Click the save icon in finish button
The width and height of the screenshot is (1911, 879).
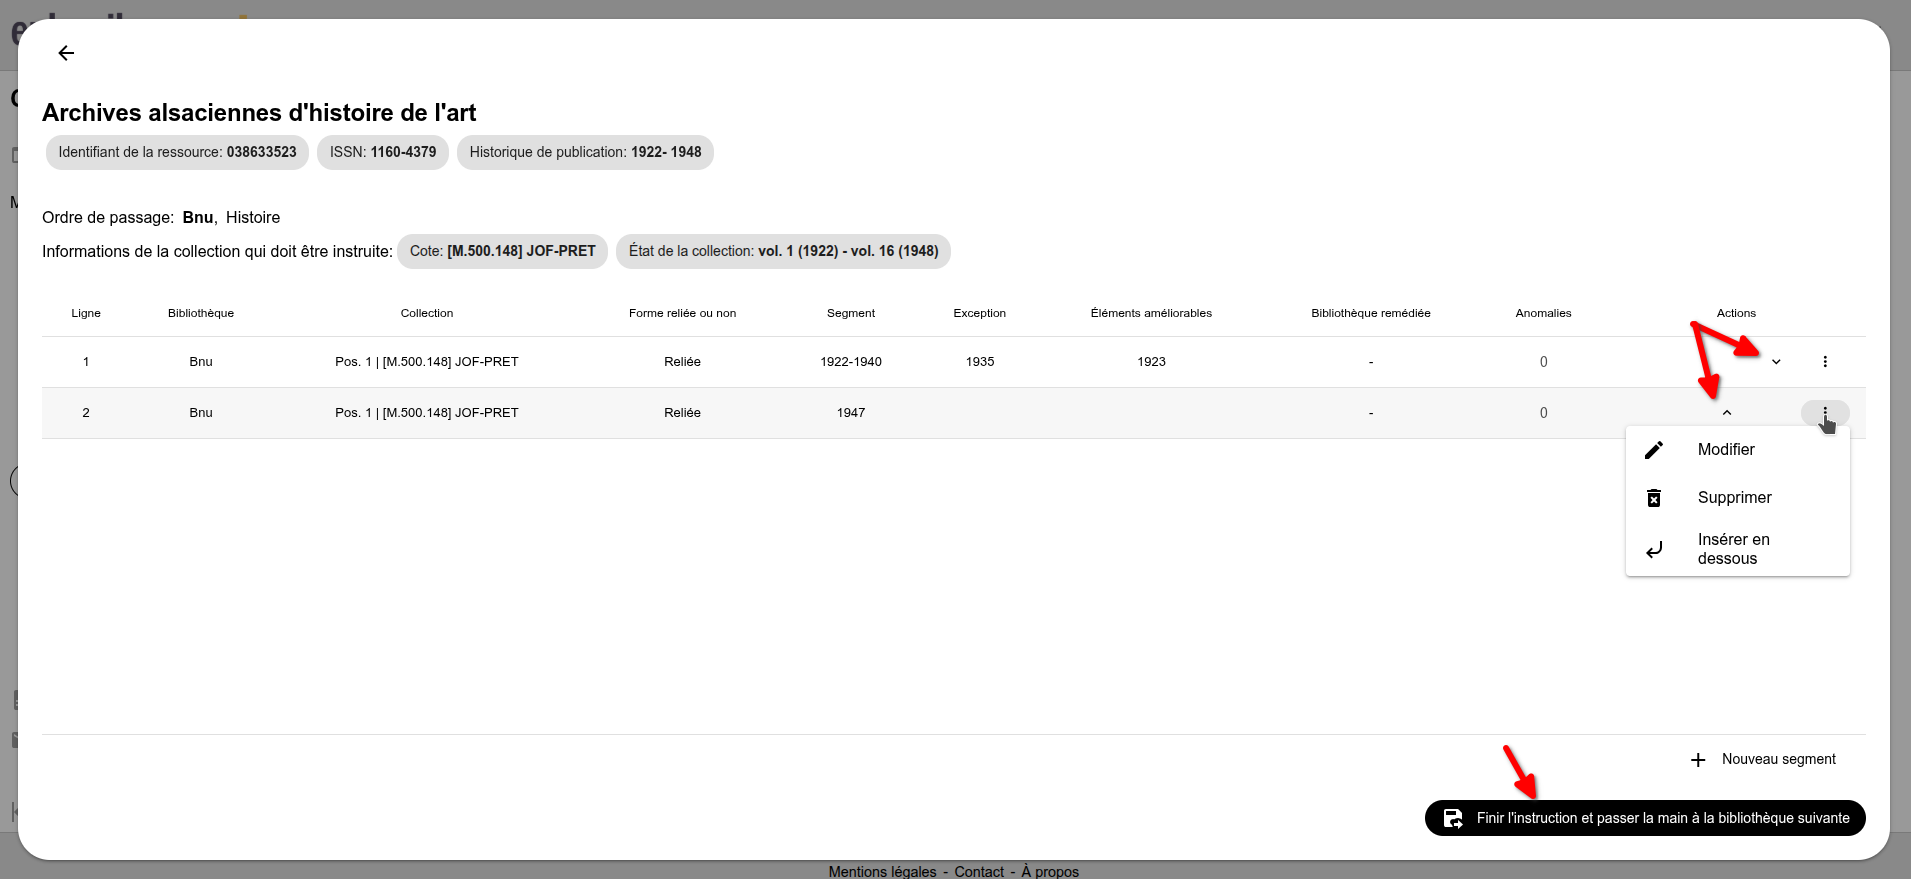pos(1453,818)
